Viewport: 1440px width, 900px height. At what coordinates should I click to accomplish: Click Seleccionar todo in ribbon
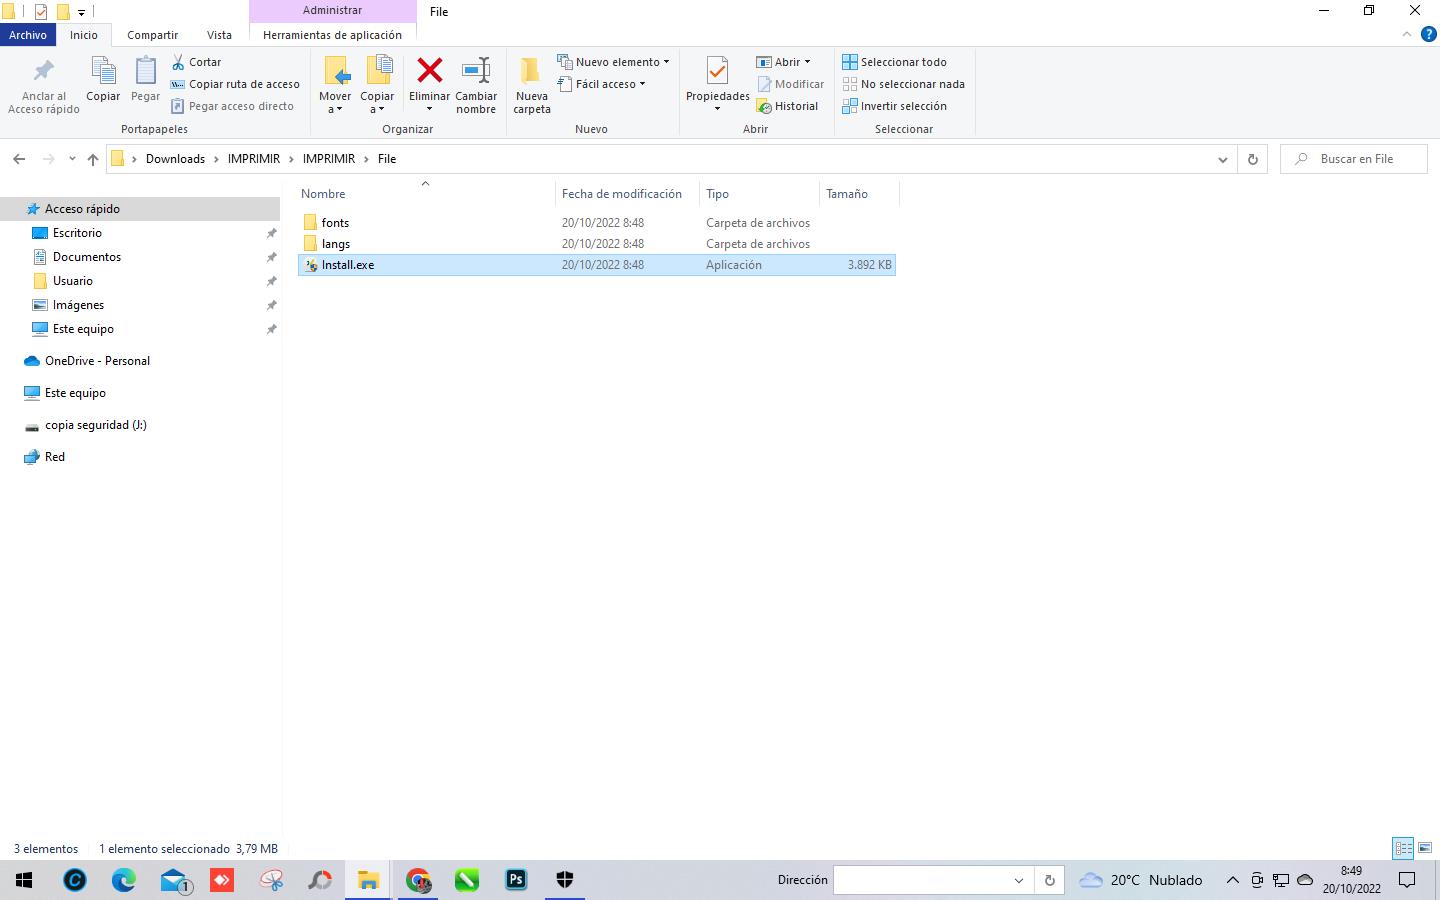point(894,62)
